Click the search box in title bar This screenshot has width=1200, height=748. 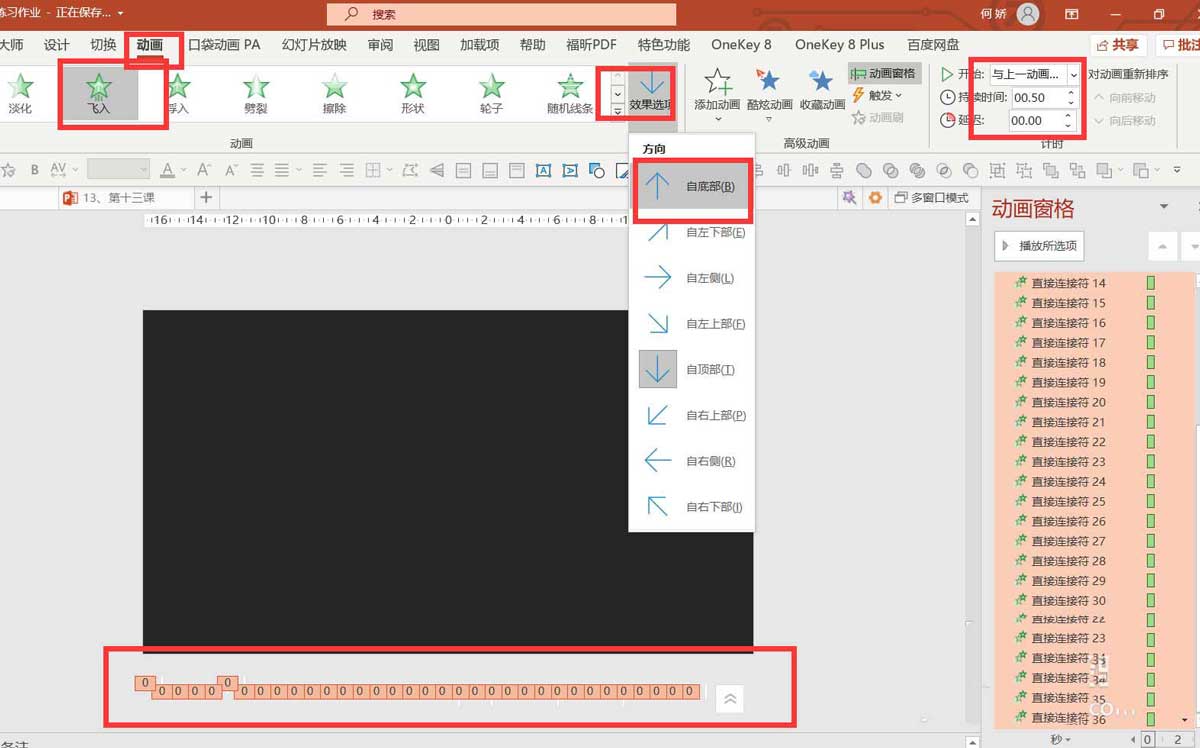coord(502,14)
